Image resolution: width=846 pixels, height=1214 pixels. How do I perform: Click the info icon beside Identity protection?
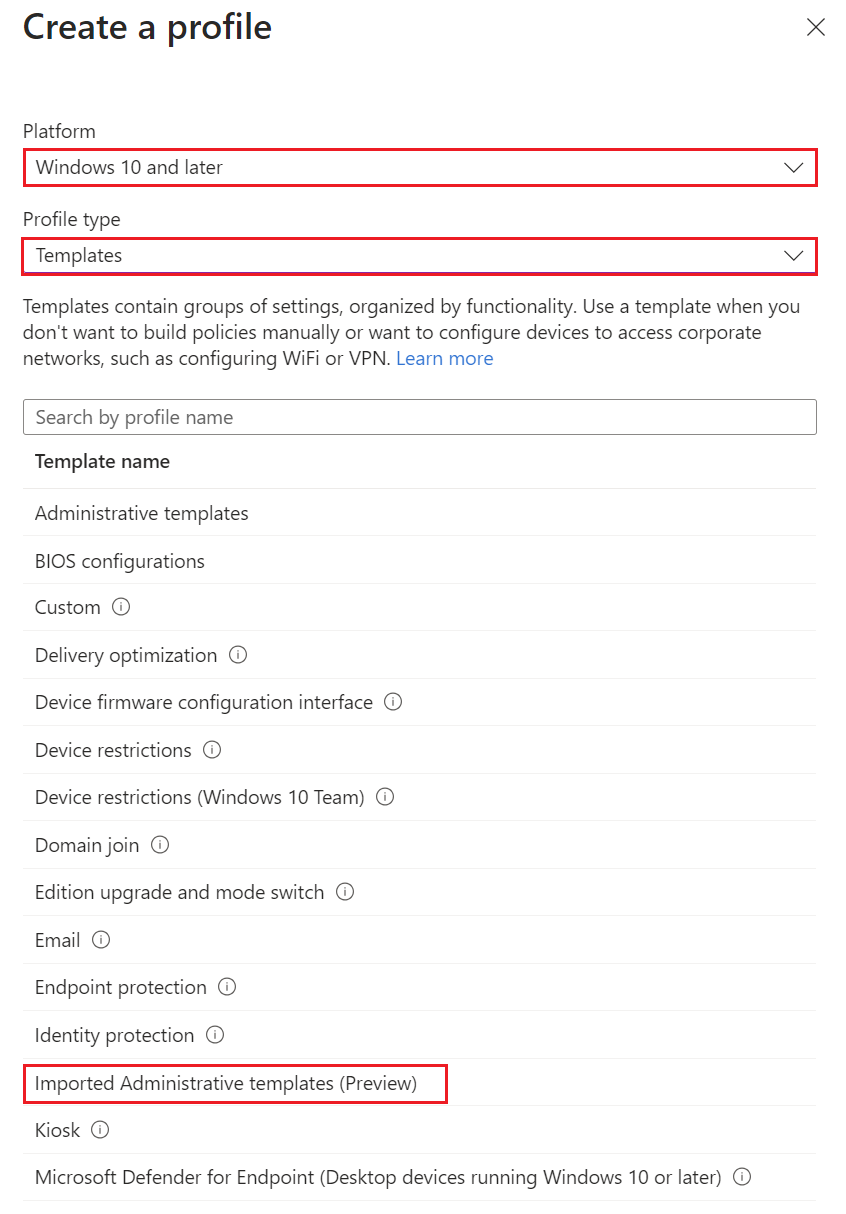point(214,1035)
